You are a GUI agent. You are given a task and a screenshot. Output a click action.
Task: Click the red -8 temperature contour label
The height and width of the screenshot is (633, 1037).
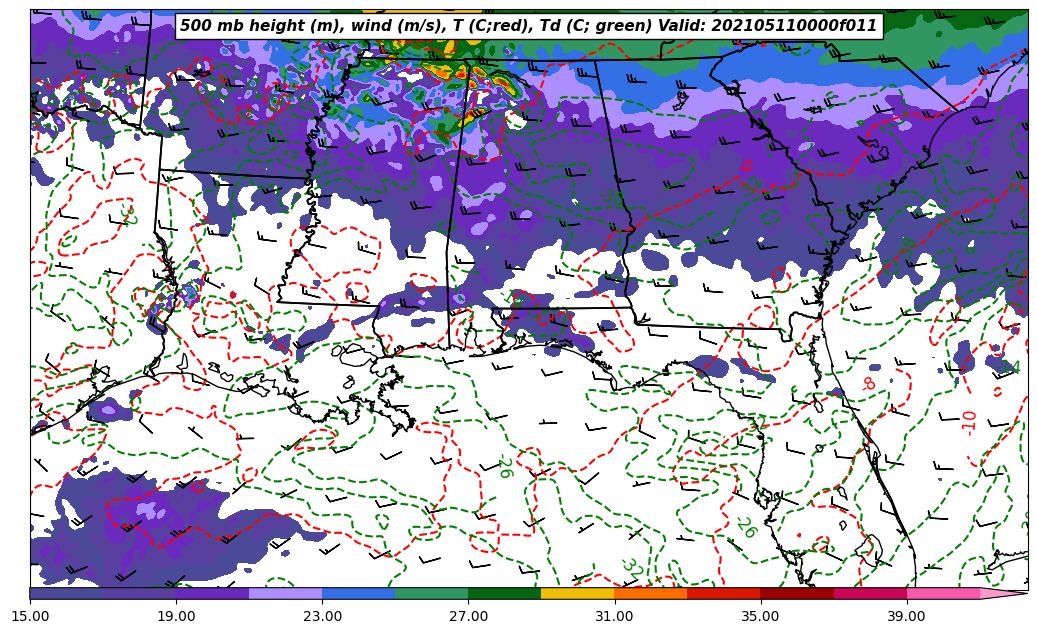869,383
